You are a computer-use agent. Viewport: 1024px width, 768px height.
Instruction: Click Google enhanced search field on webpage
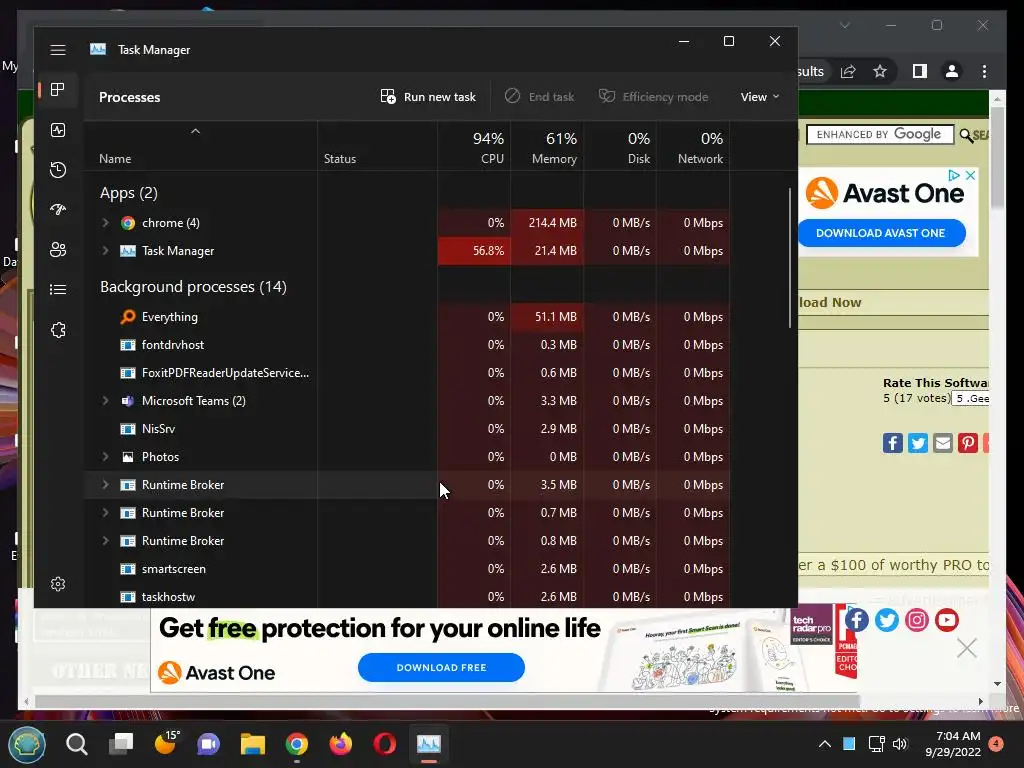point(880,135)
